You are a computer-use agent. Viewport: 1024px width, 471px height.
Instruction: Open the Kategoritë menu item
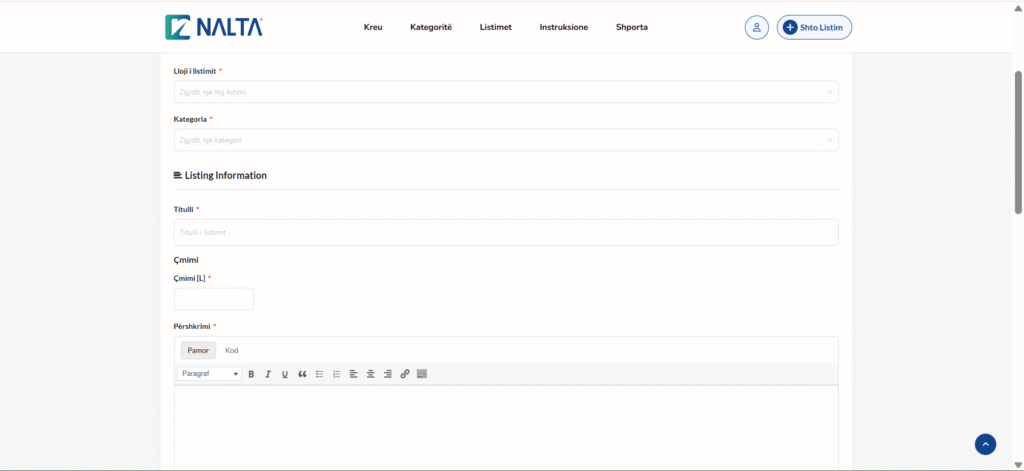coord(431,27)
